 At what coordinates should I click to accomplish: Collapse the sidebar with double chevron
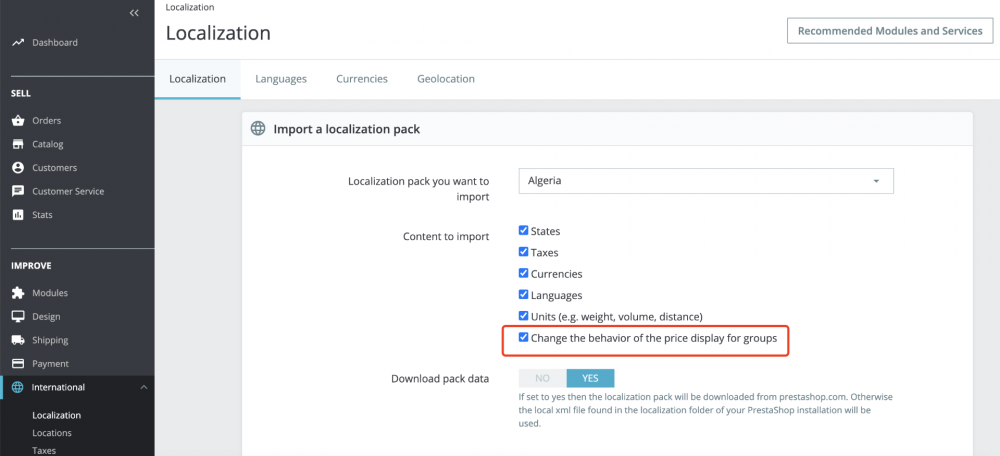(134, 13)
